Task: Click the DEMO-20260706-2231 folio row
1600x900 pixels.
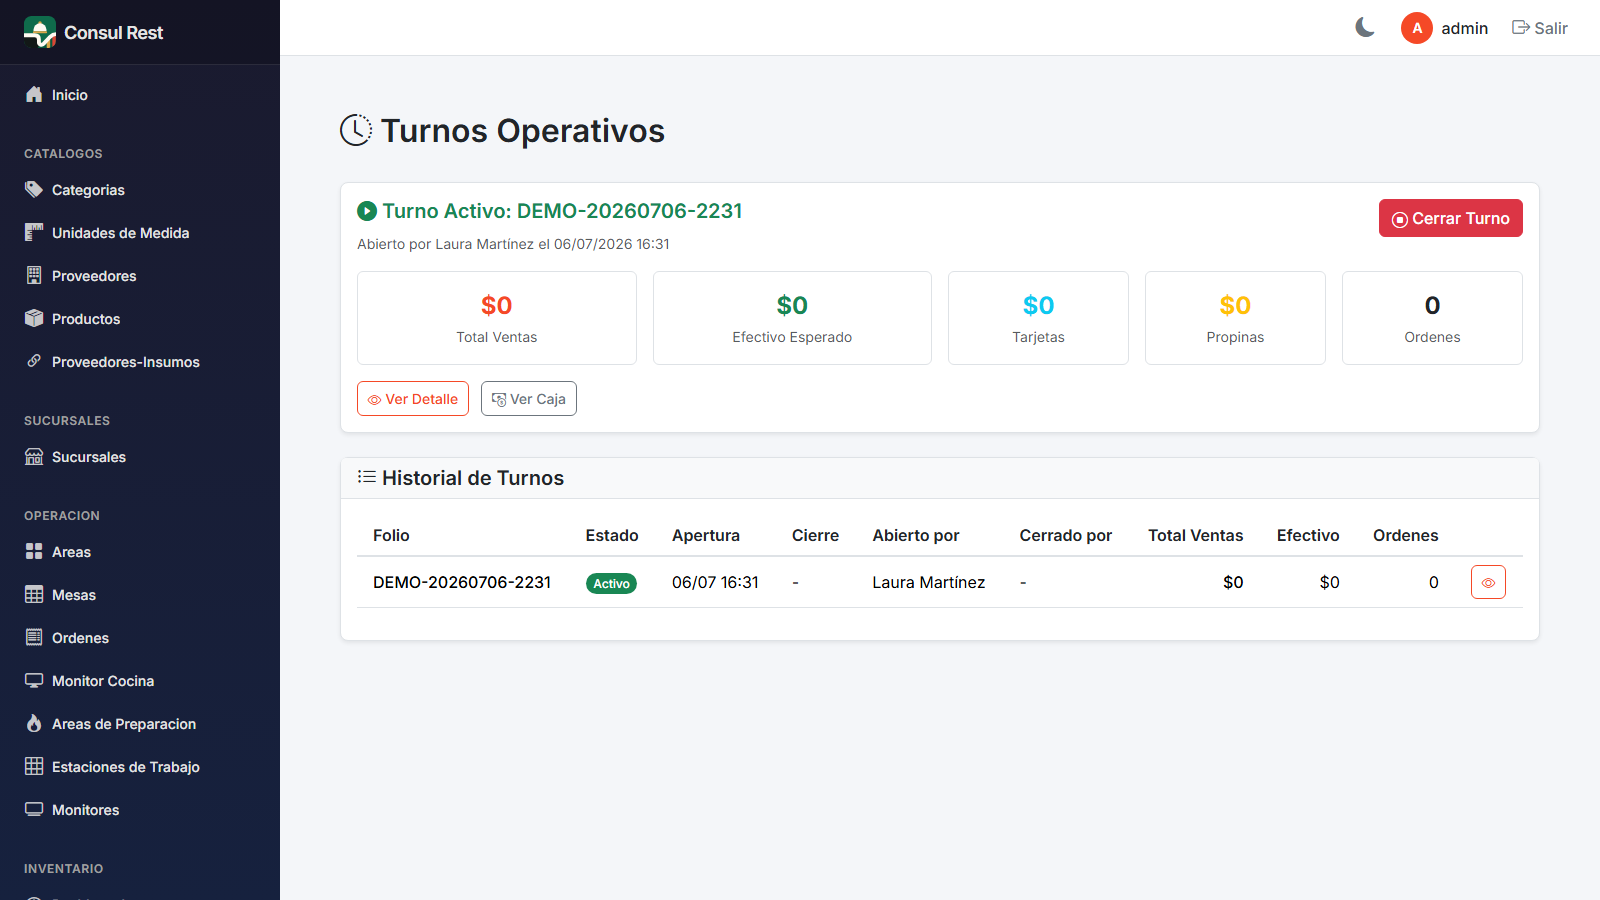Action: pyautogui.click(x=940, y=582)
